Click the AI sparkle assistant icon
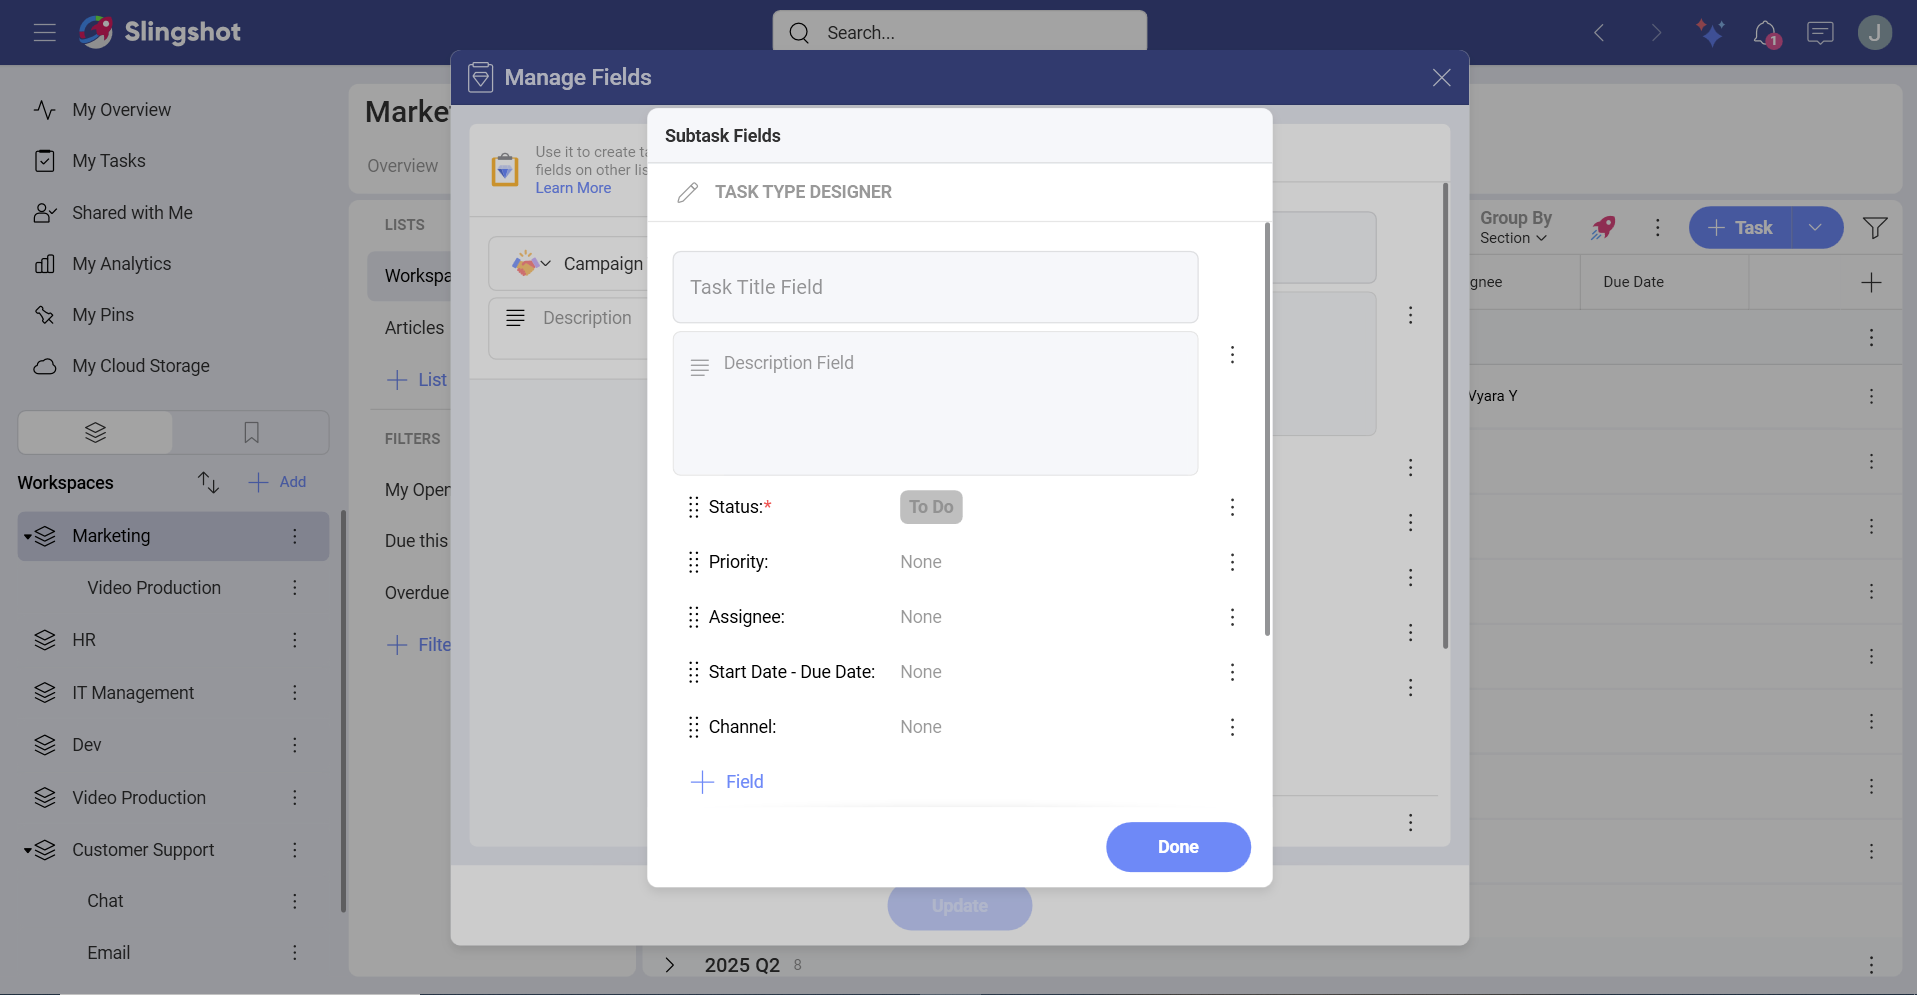This screenshot has height=995, width=1917. point(1710,33)
